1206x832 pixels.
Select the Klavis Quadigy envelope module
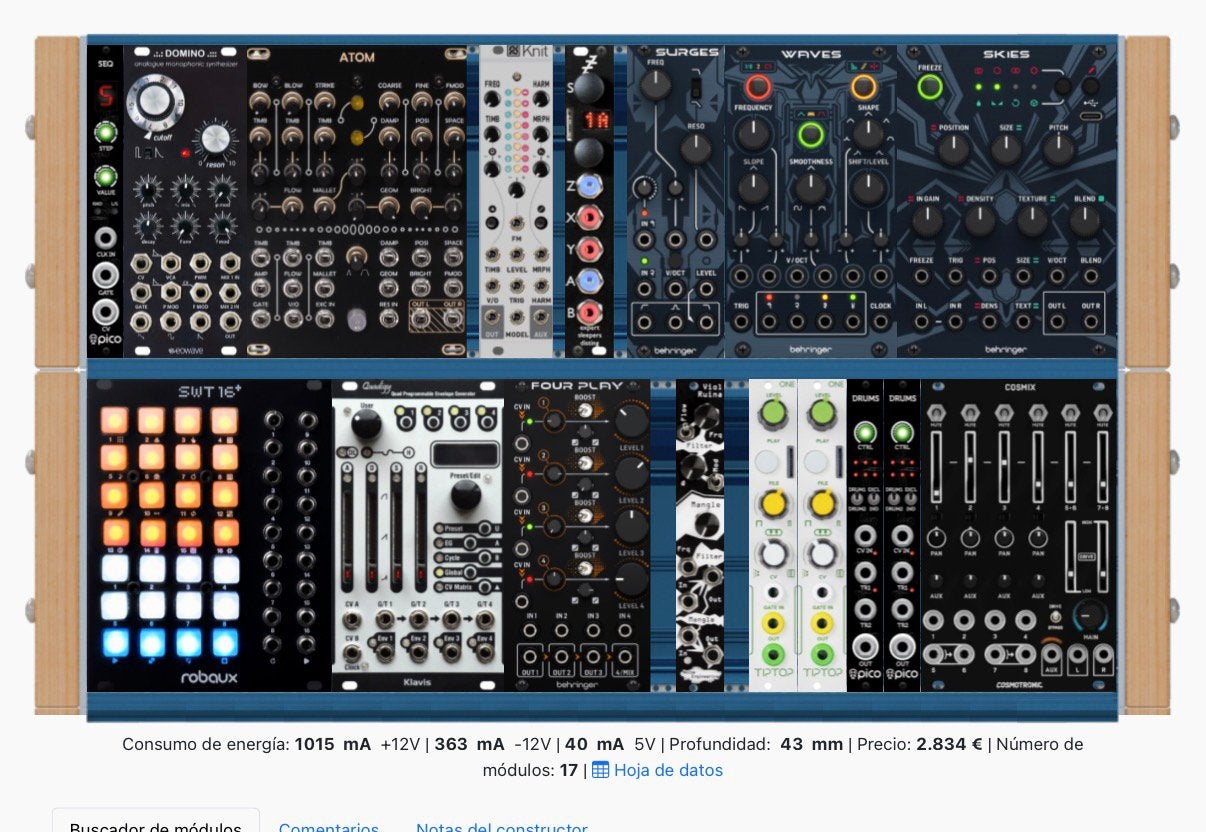[418, 535]
